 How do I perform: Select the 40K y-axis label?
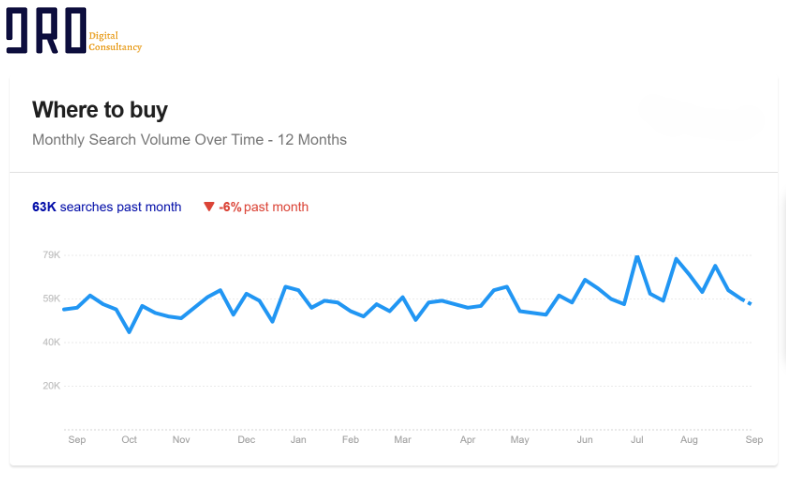[51, 343]
